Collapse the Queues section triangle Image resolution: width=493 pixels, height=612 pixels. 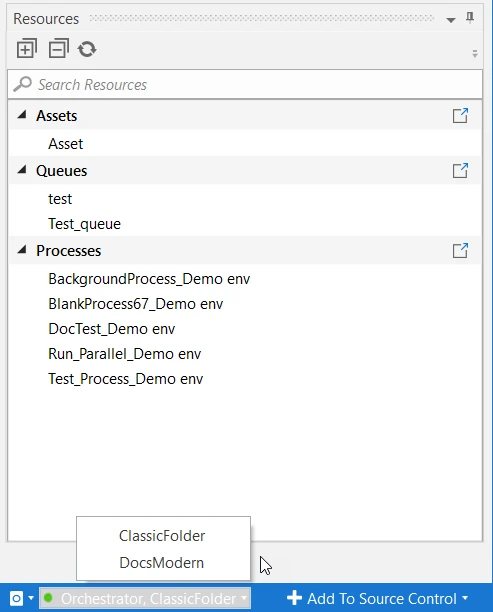(x=22, y=169)
